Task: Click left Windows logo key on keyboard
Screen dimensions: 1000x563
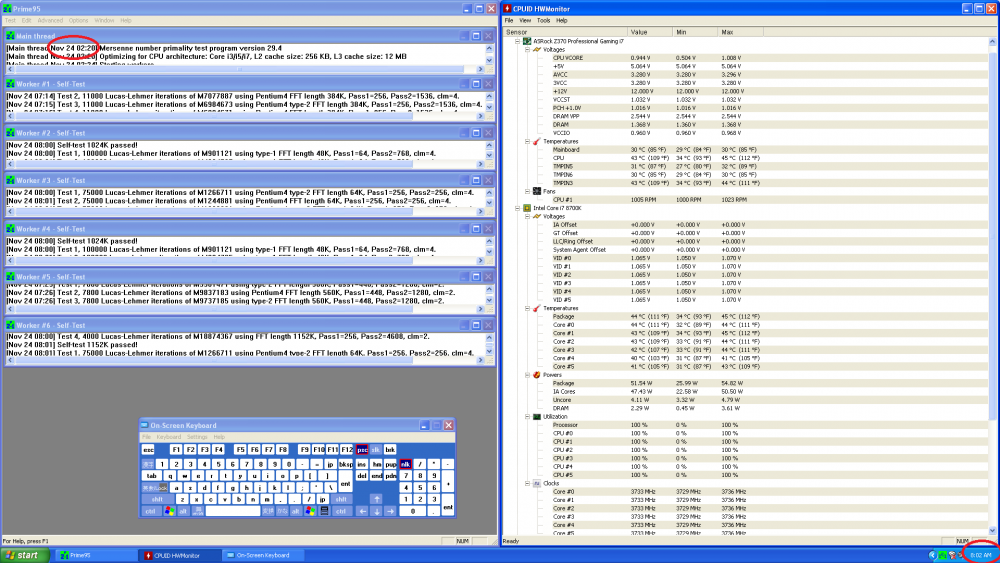Action: (169, 511)
